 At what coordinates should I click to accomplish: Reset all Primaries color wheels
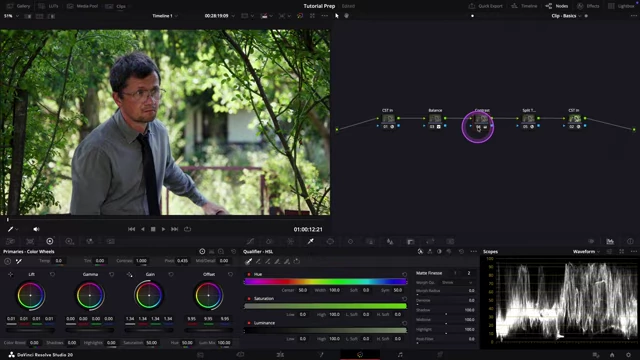[x=233, y=251]
